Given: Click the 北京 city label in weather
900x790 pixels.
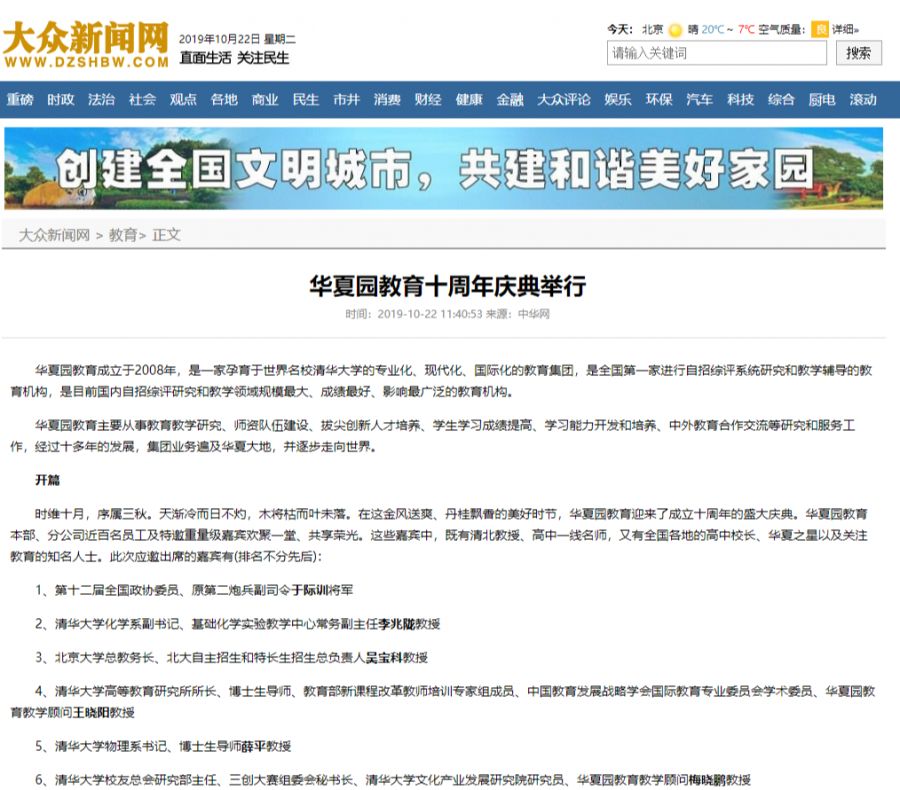Looking at the screenshot, I should click(x=652, y=29).
